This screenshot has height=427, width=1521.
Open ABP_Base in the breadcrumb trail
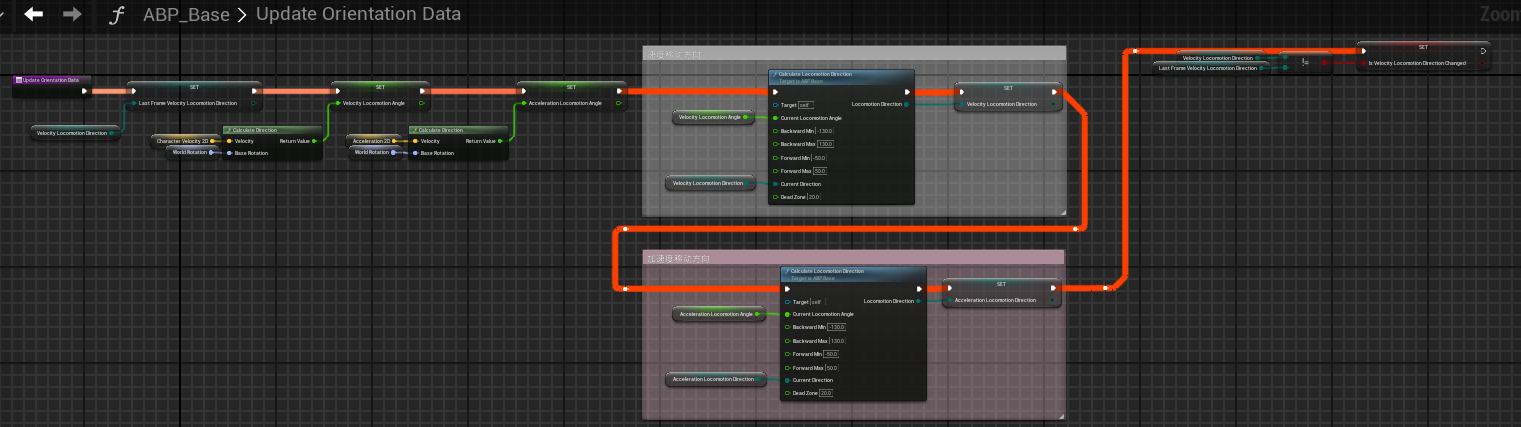click(186, 14)
